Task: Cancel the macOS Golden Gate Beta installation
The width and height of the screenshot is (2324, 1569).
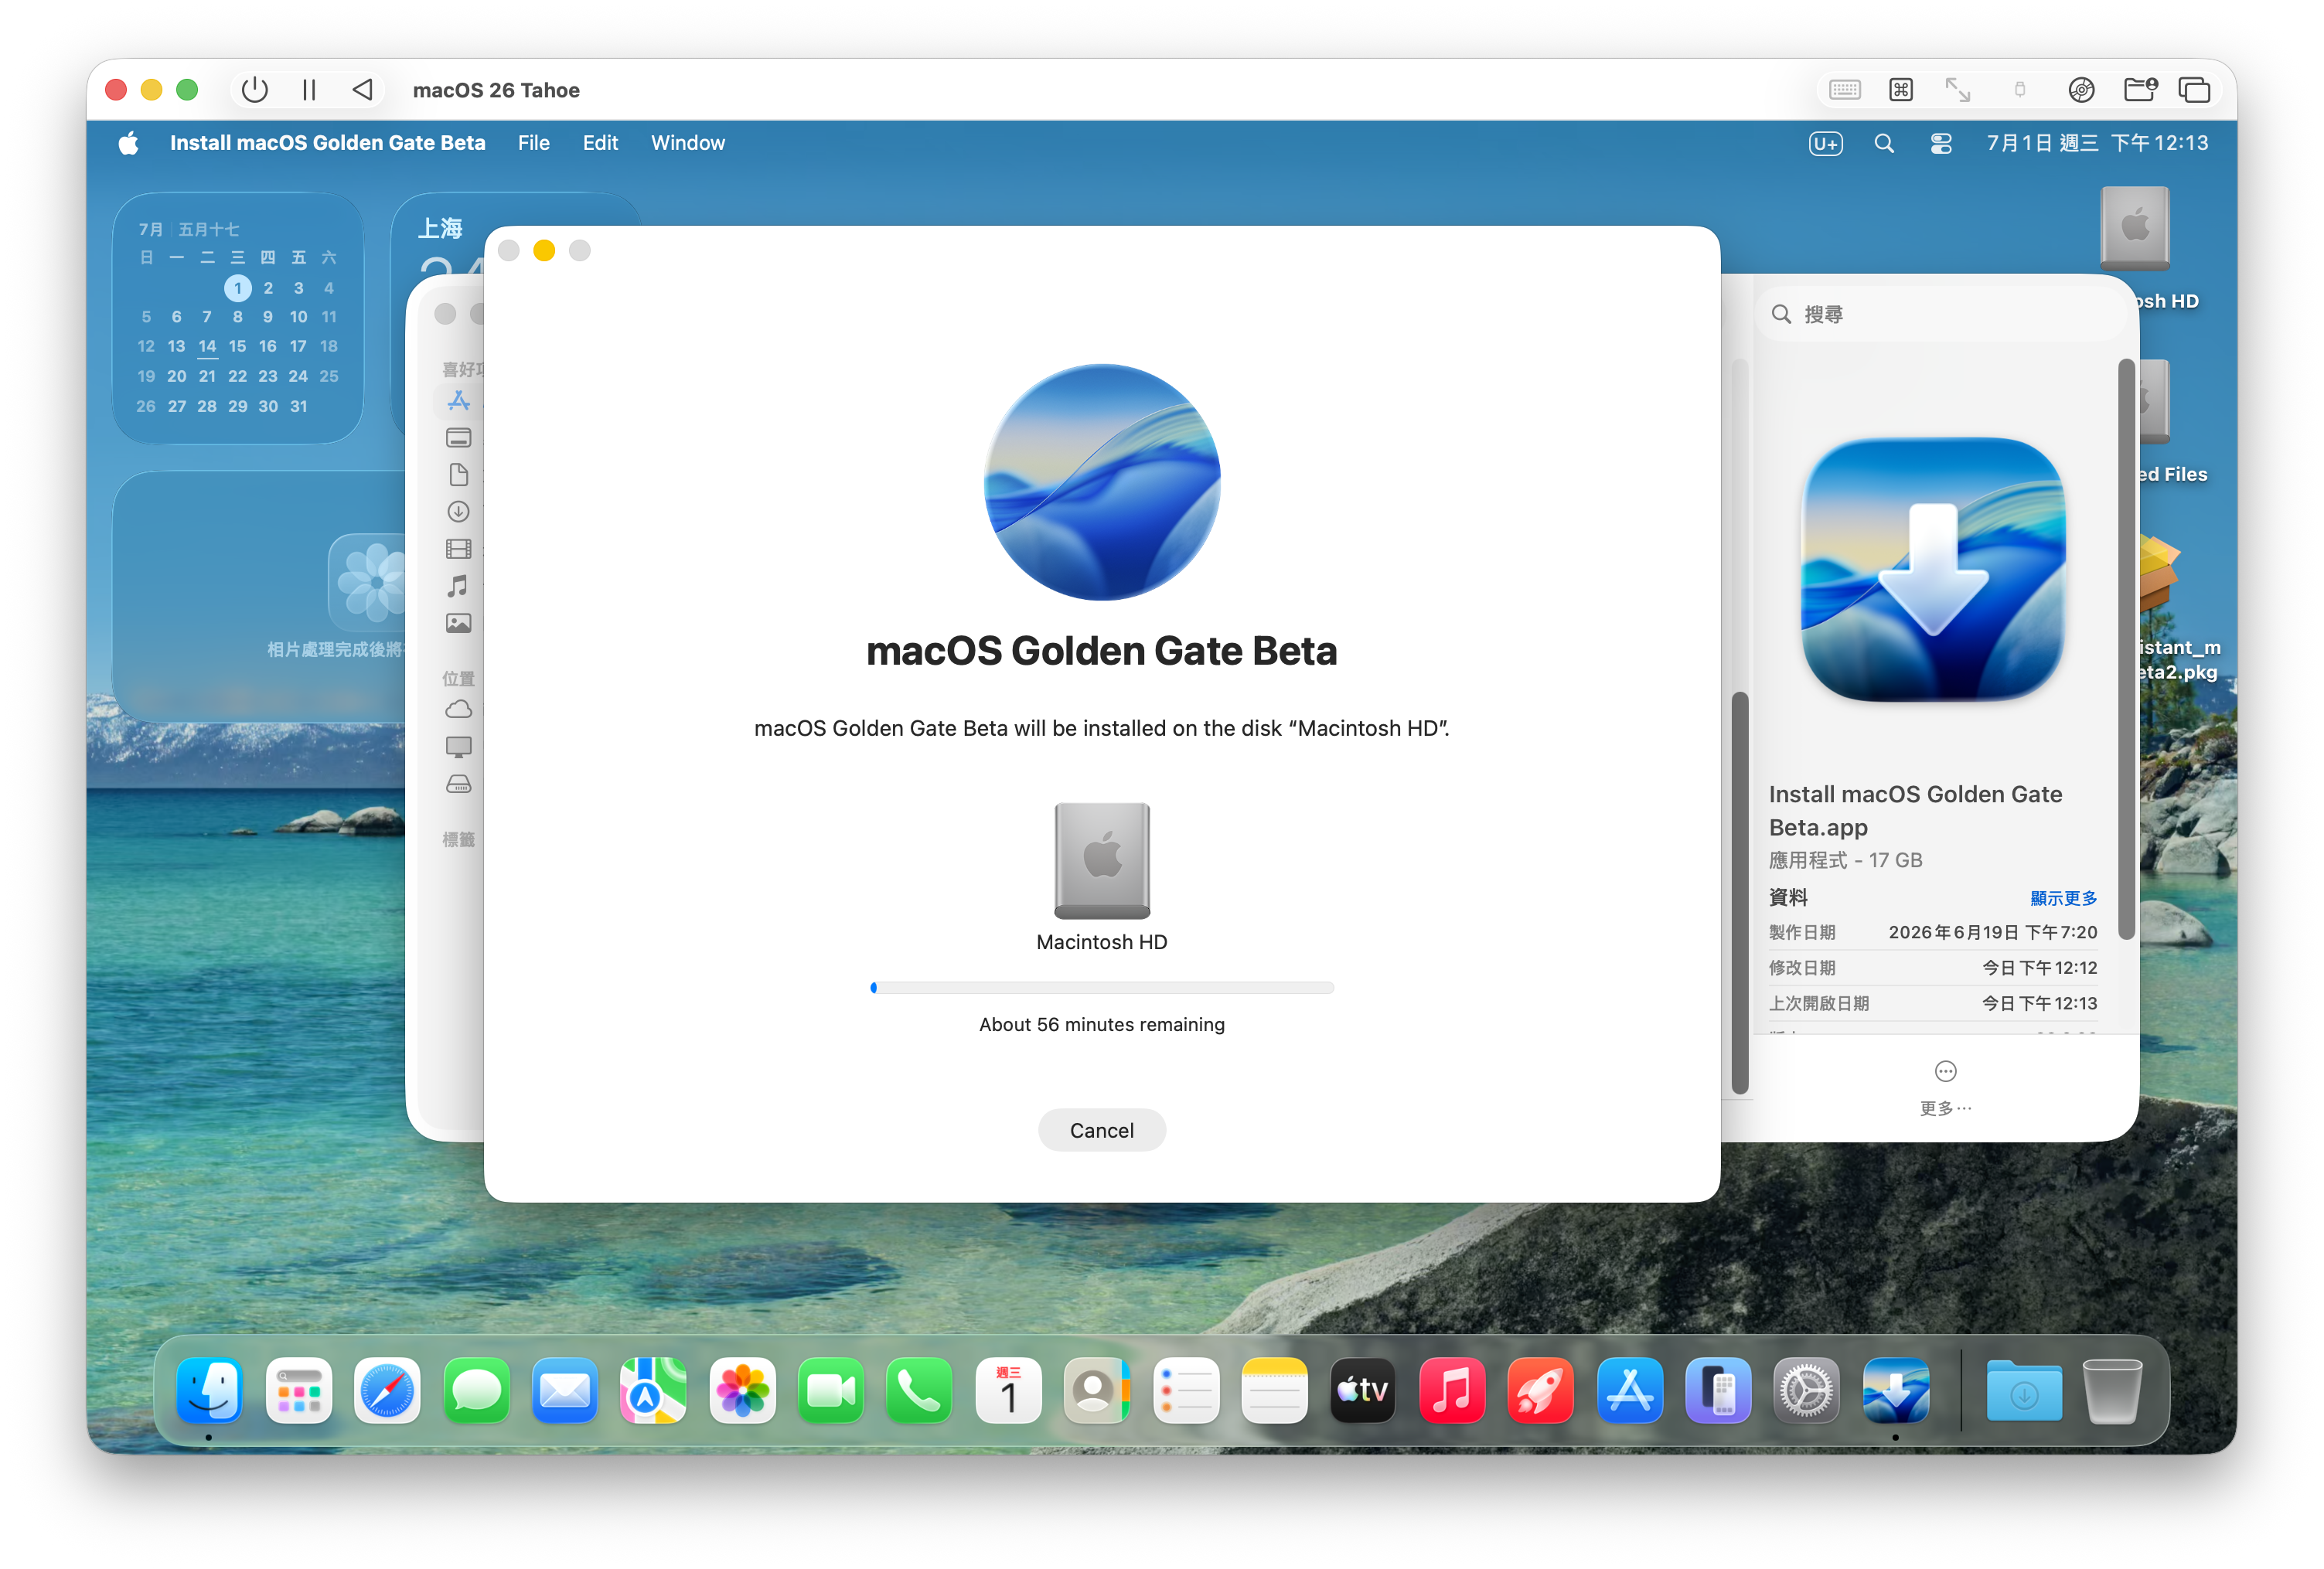Action: point(1101,1130)
